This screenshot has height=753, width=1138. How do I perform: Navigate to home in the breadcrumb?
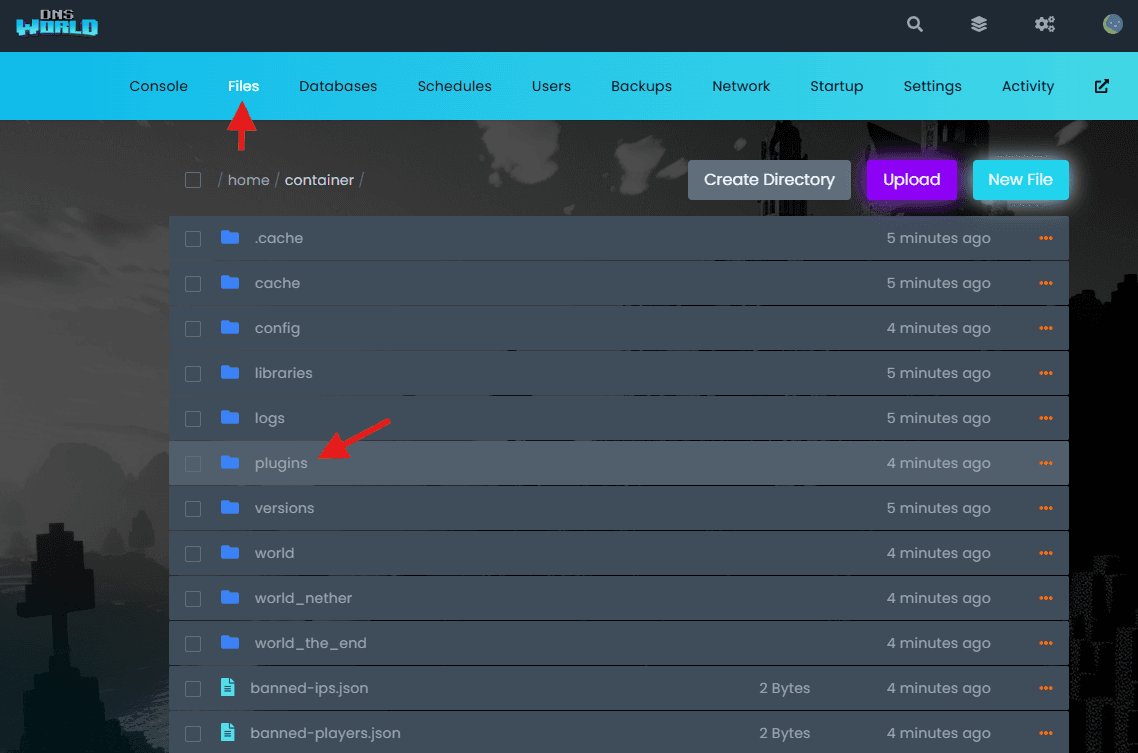point(248,180)
